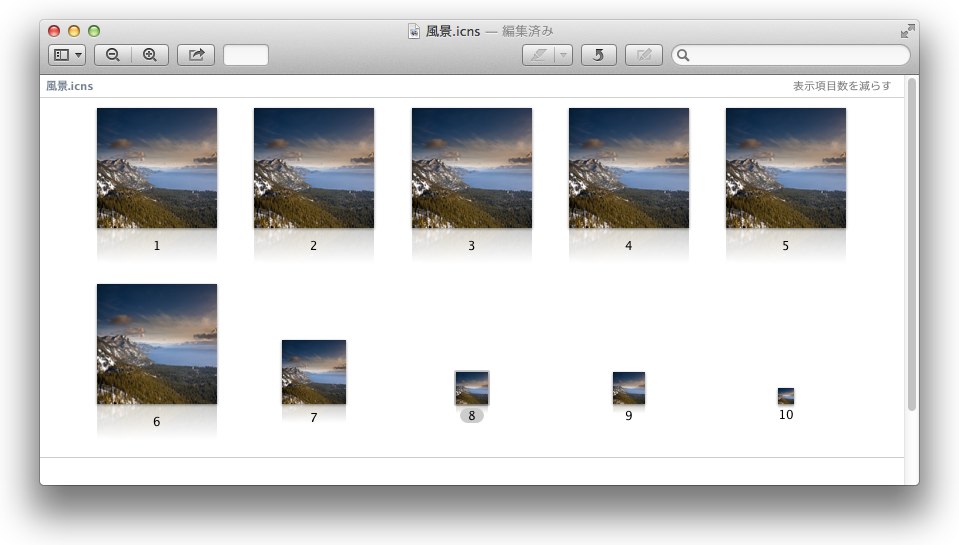This screenshot has height=545, width=959.
Task: Select the highlighted thumbnail 8
Action: point(472,388)
